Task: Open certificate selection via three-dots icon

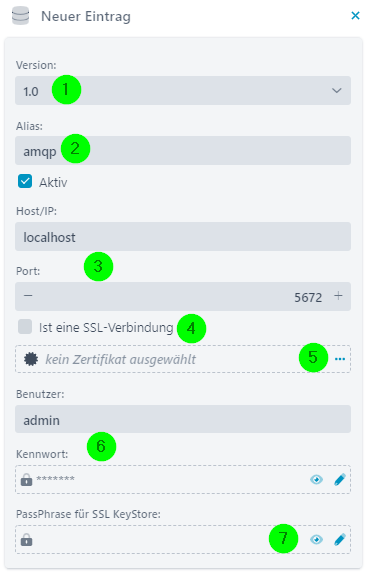Action: coord(340,359)
